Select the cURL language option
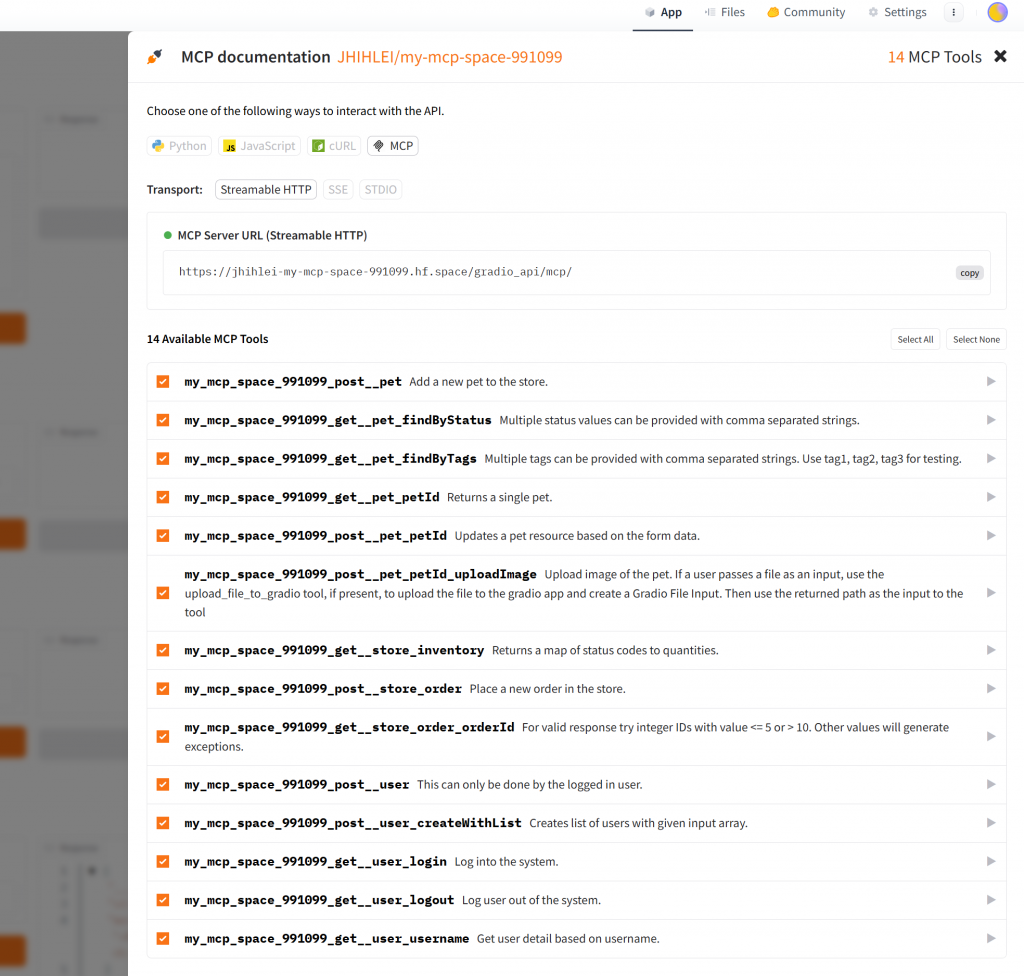This screenshot has width=1024, height=976. (334, 146)
